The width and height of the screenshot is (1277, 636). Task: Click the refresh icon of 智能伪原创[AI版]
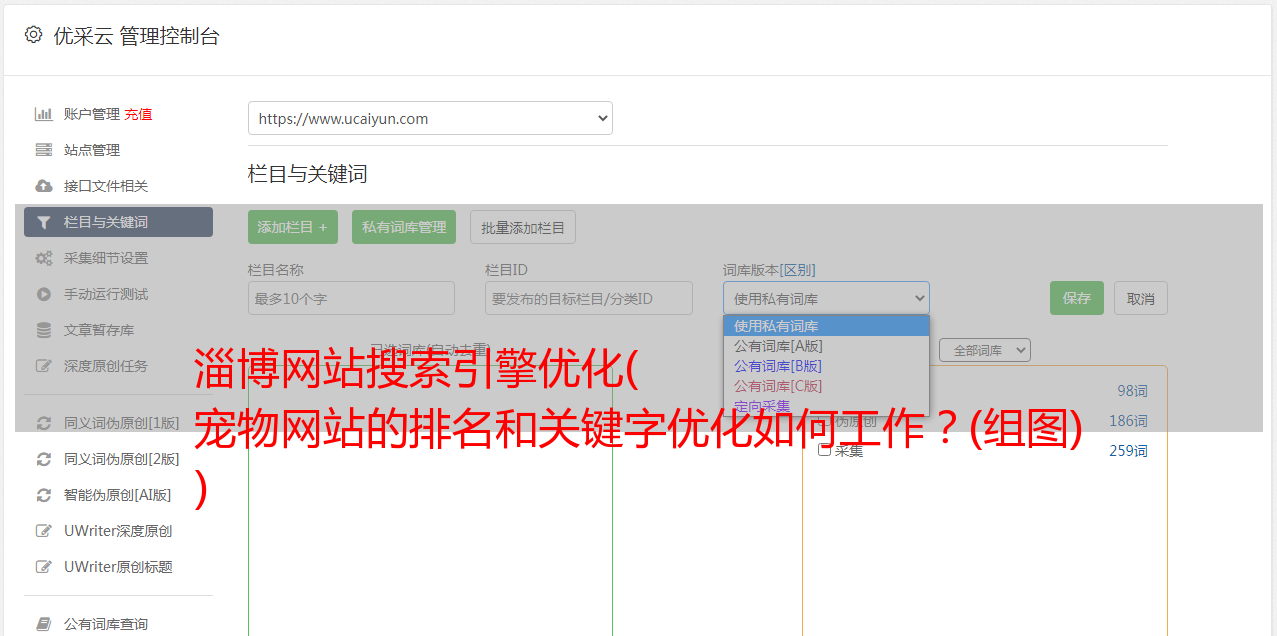point(43,495)
